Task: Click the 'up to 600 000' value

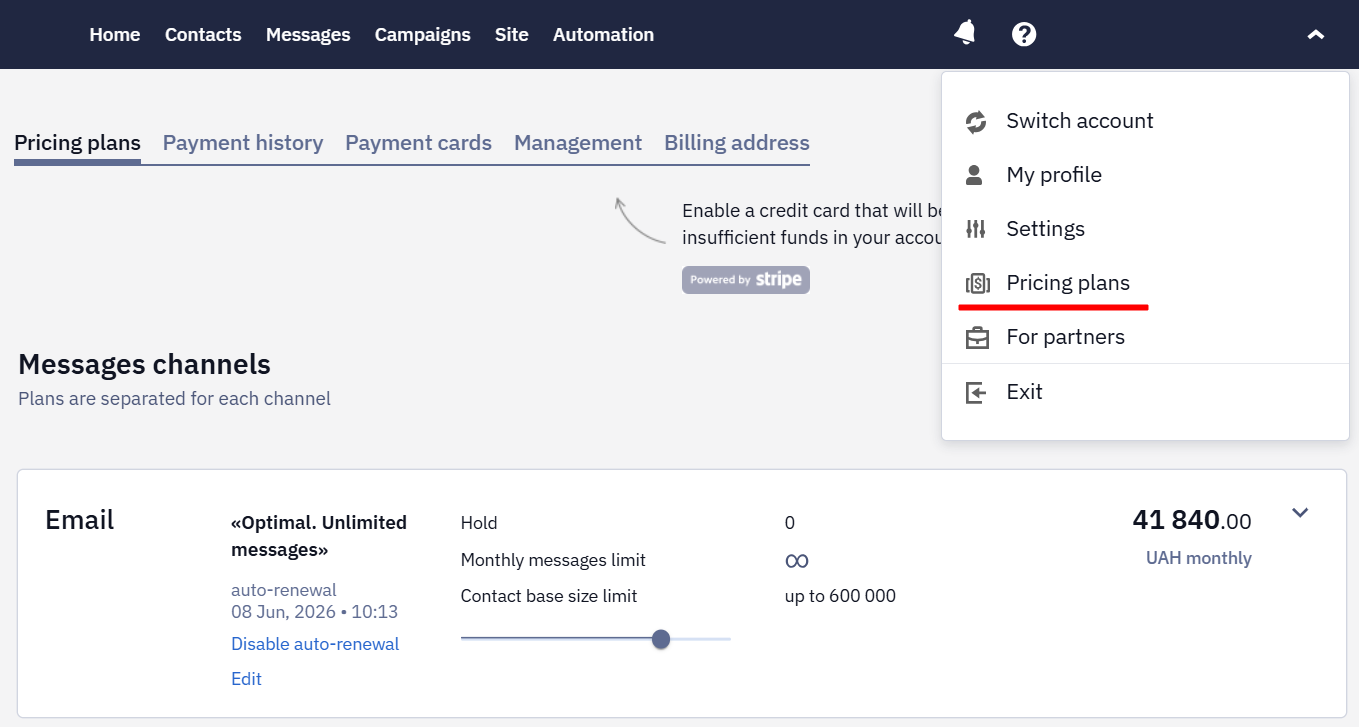Action: click(x=840, y=596)
